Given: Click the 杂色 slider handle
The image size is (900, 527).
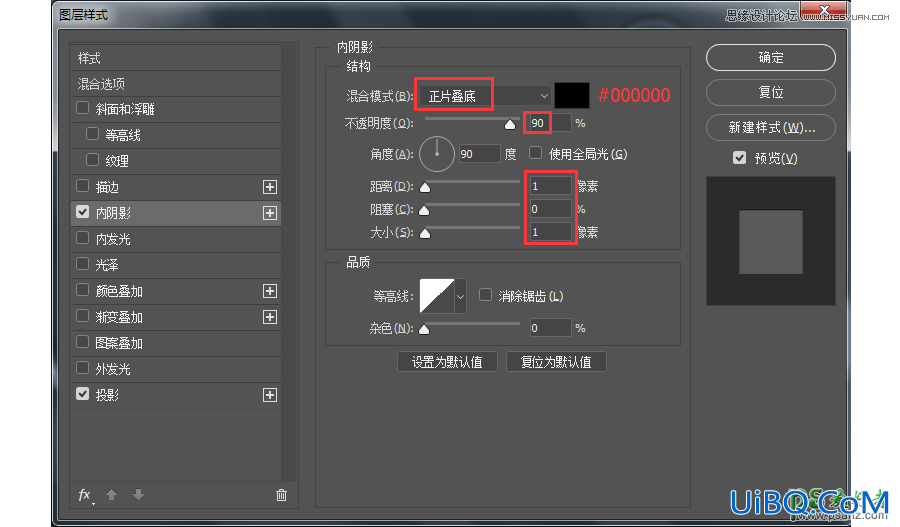Looking at the screenshot, I should [x=424, y=330].
